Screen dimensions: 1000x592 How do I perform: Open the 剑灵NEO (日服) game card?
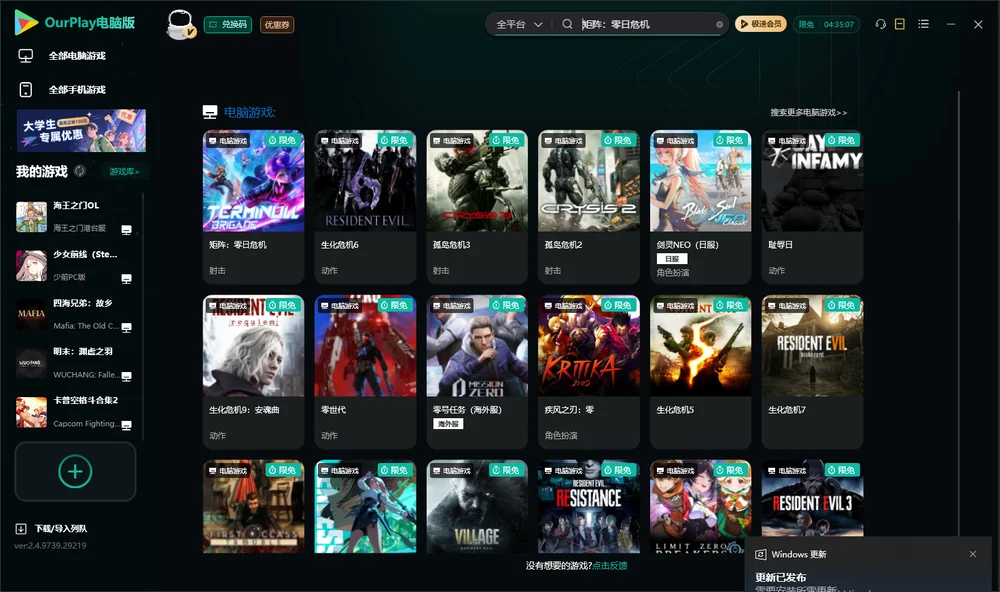click(x=700, y=207)
